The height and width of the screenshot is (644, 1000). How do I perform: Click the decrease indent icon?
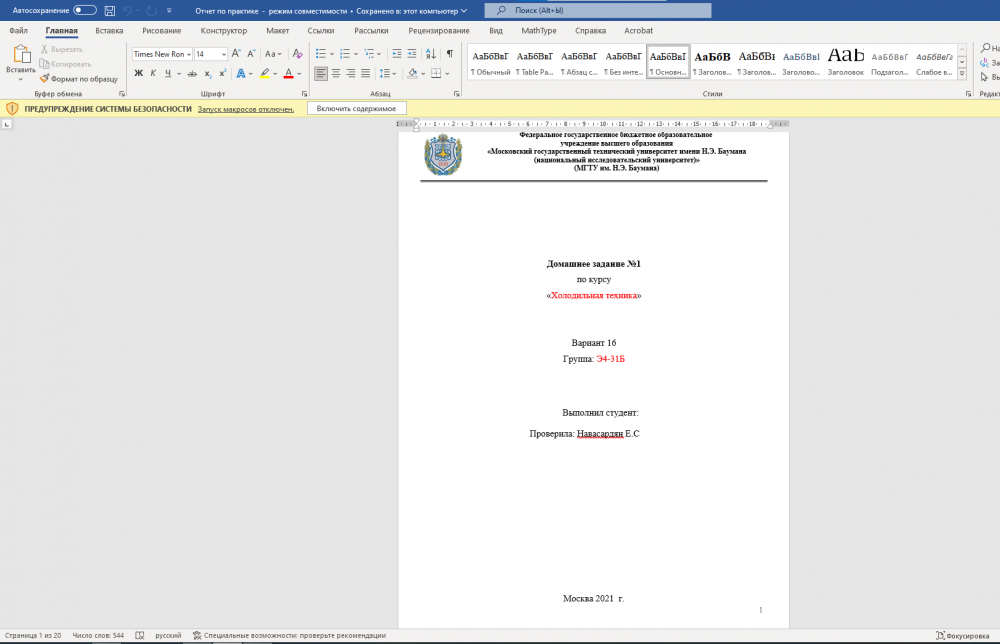pos(397,54)
